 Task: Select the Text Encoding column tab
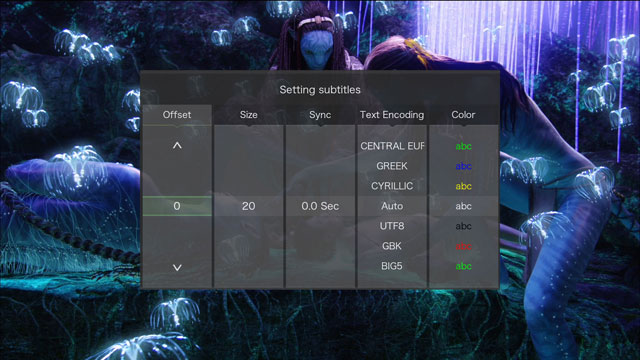pos(392,115)
